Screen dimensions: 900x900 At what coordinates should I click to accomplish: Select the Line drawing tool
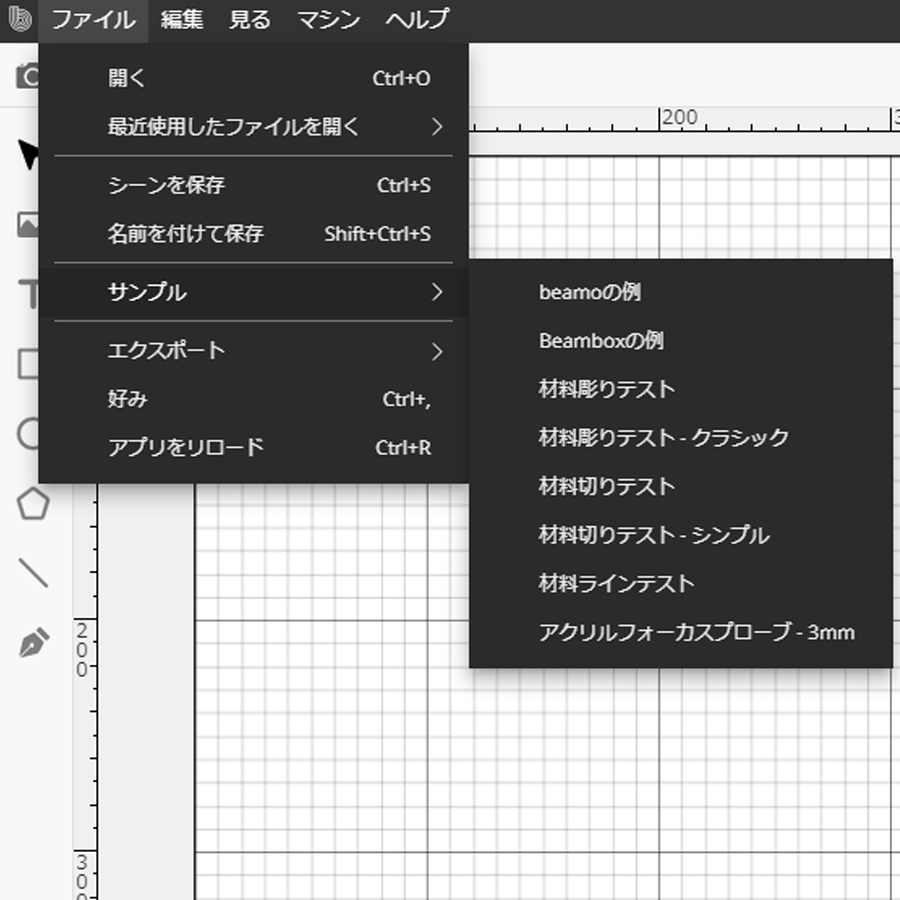33,573
